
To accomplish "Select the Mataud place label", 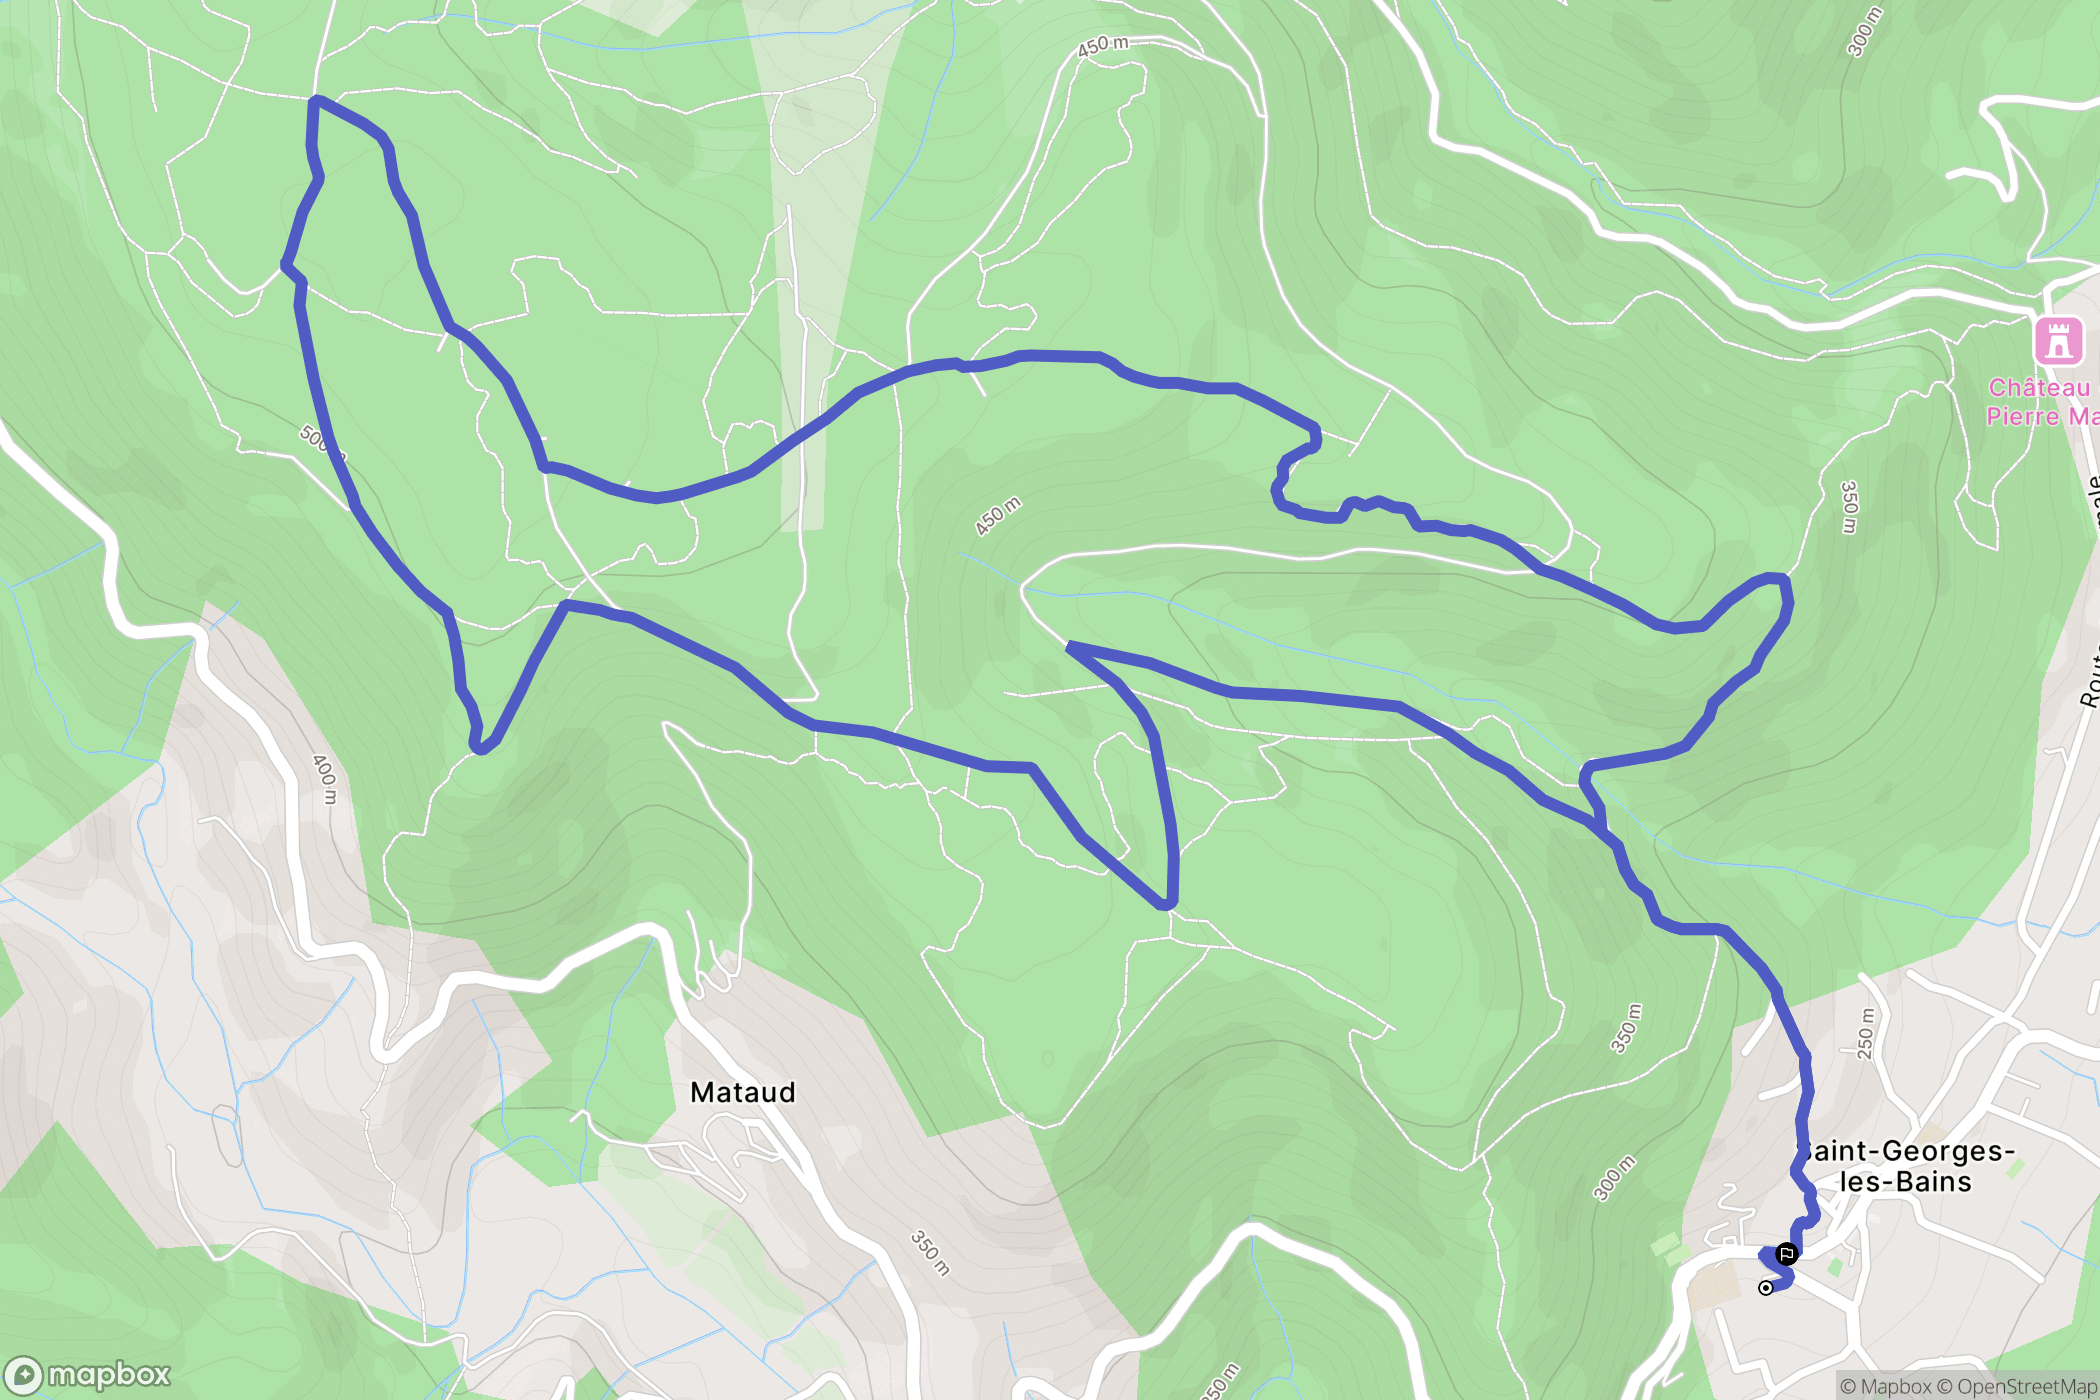I will [743, 1092].
